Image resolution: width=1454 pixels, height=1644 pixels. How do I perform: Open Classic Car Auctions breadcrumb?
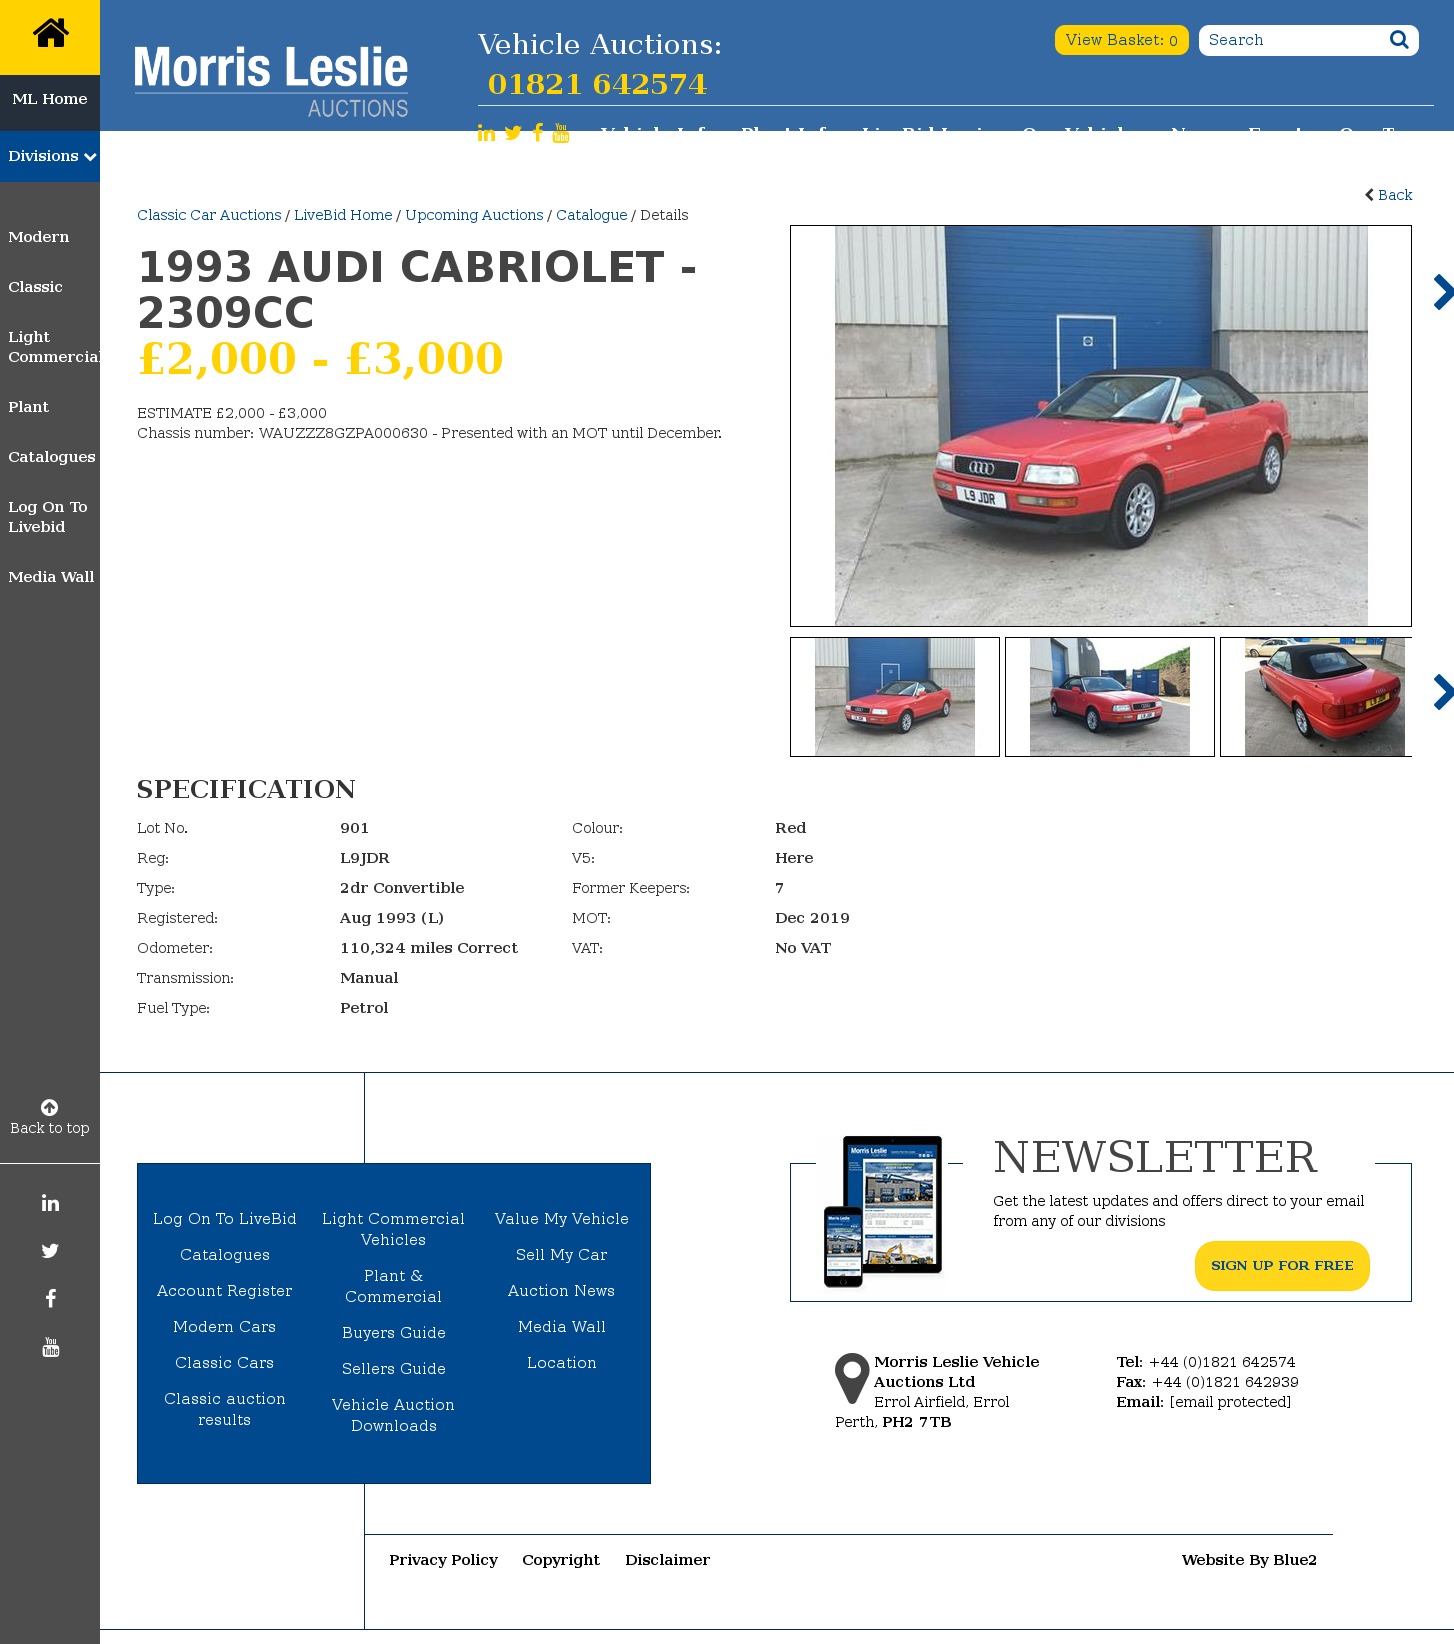(209, 215)
